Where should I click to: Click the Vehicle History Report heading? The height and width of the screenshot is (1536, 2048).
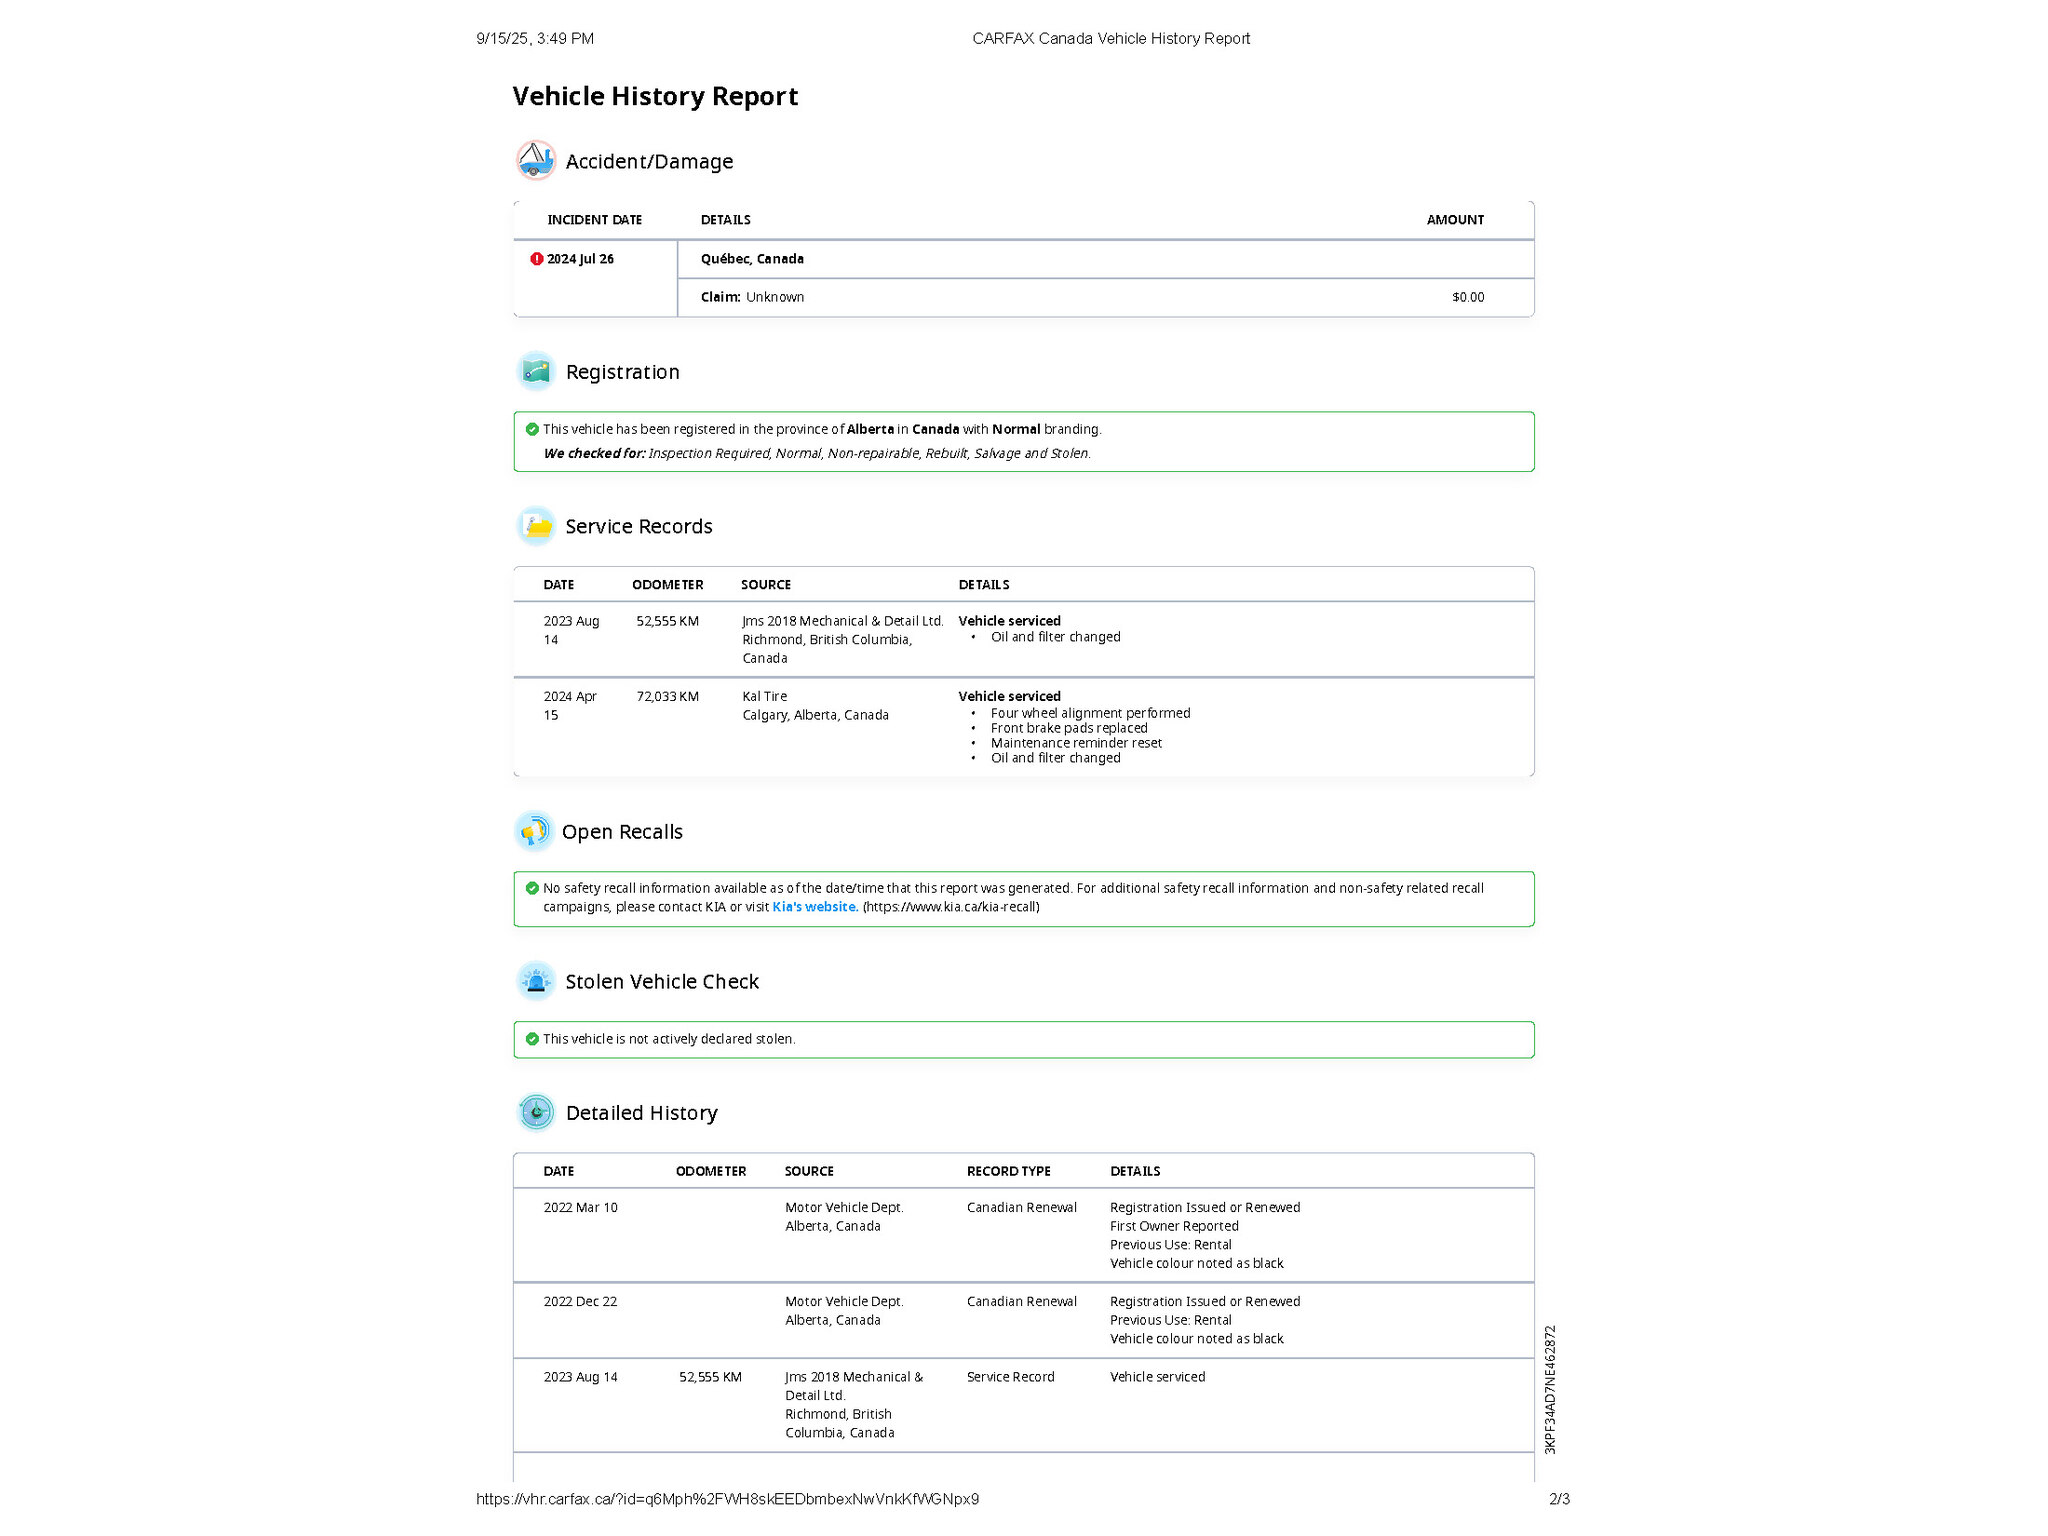(655, 96)
